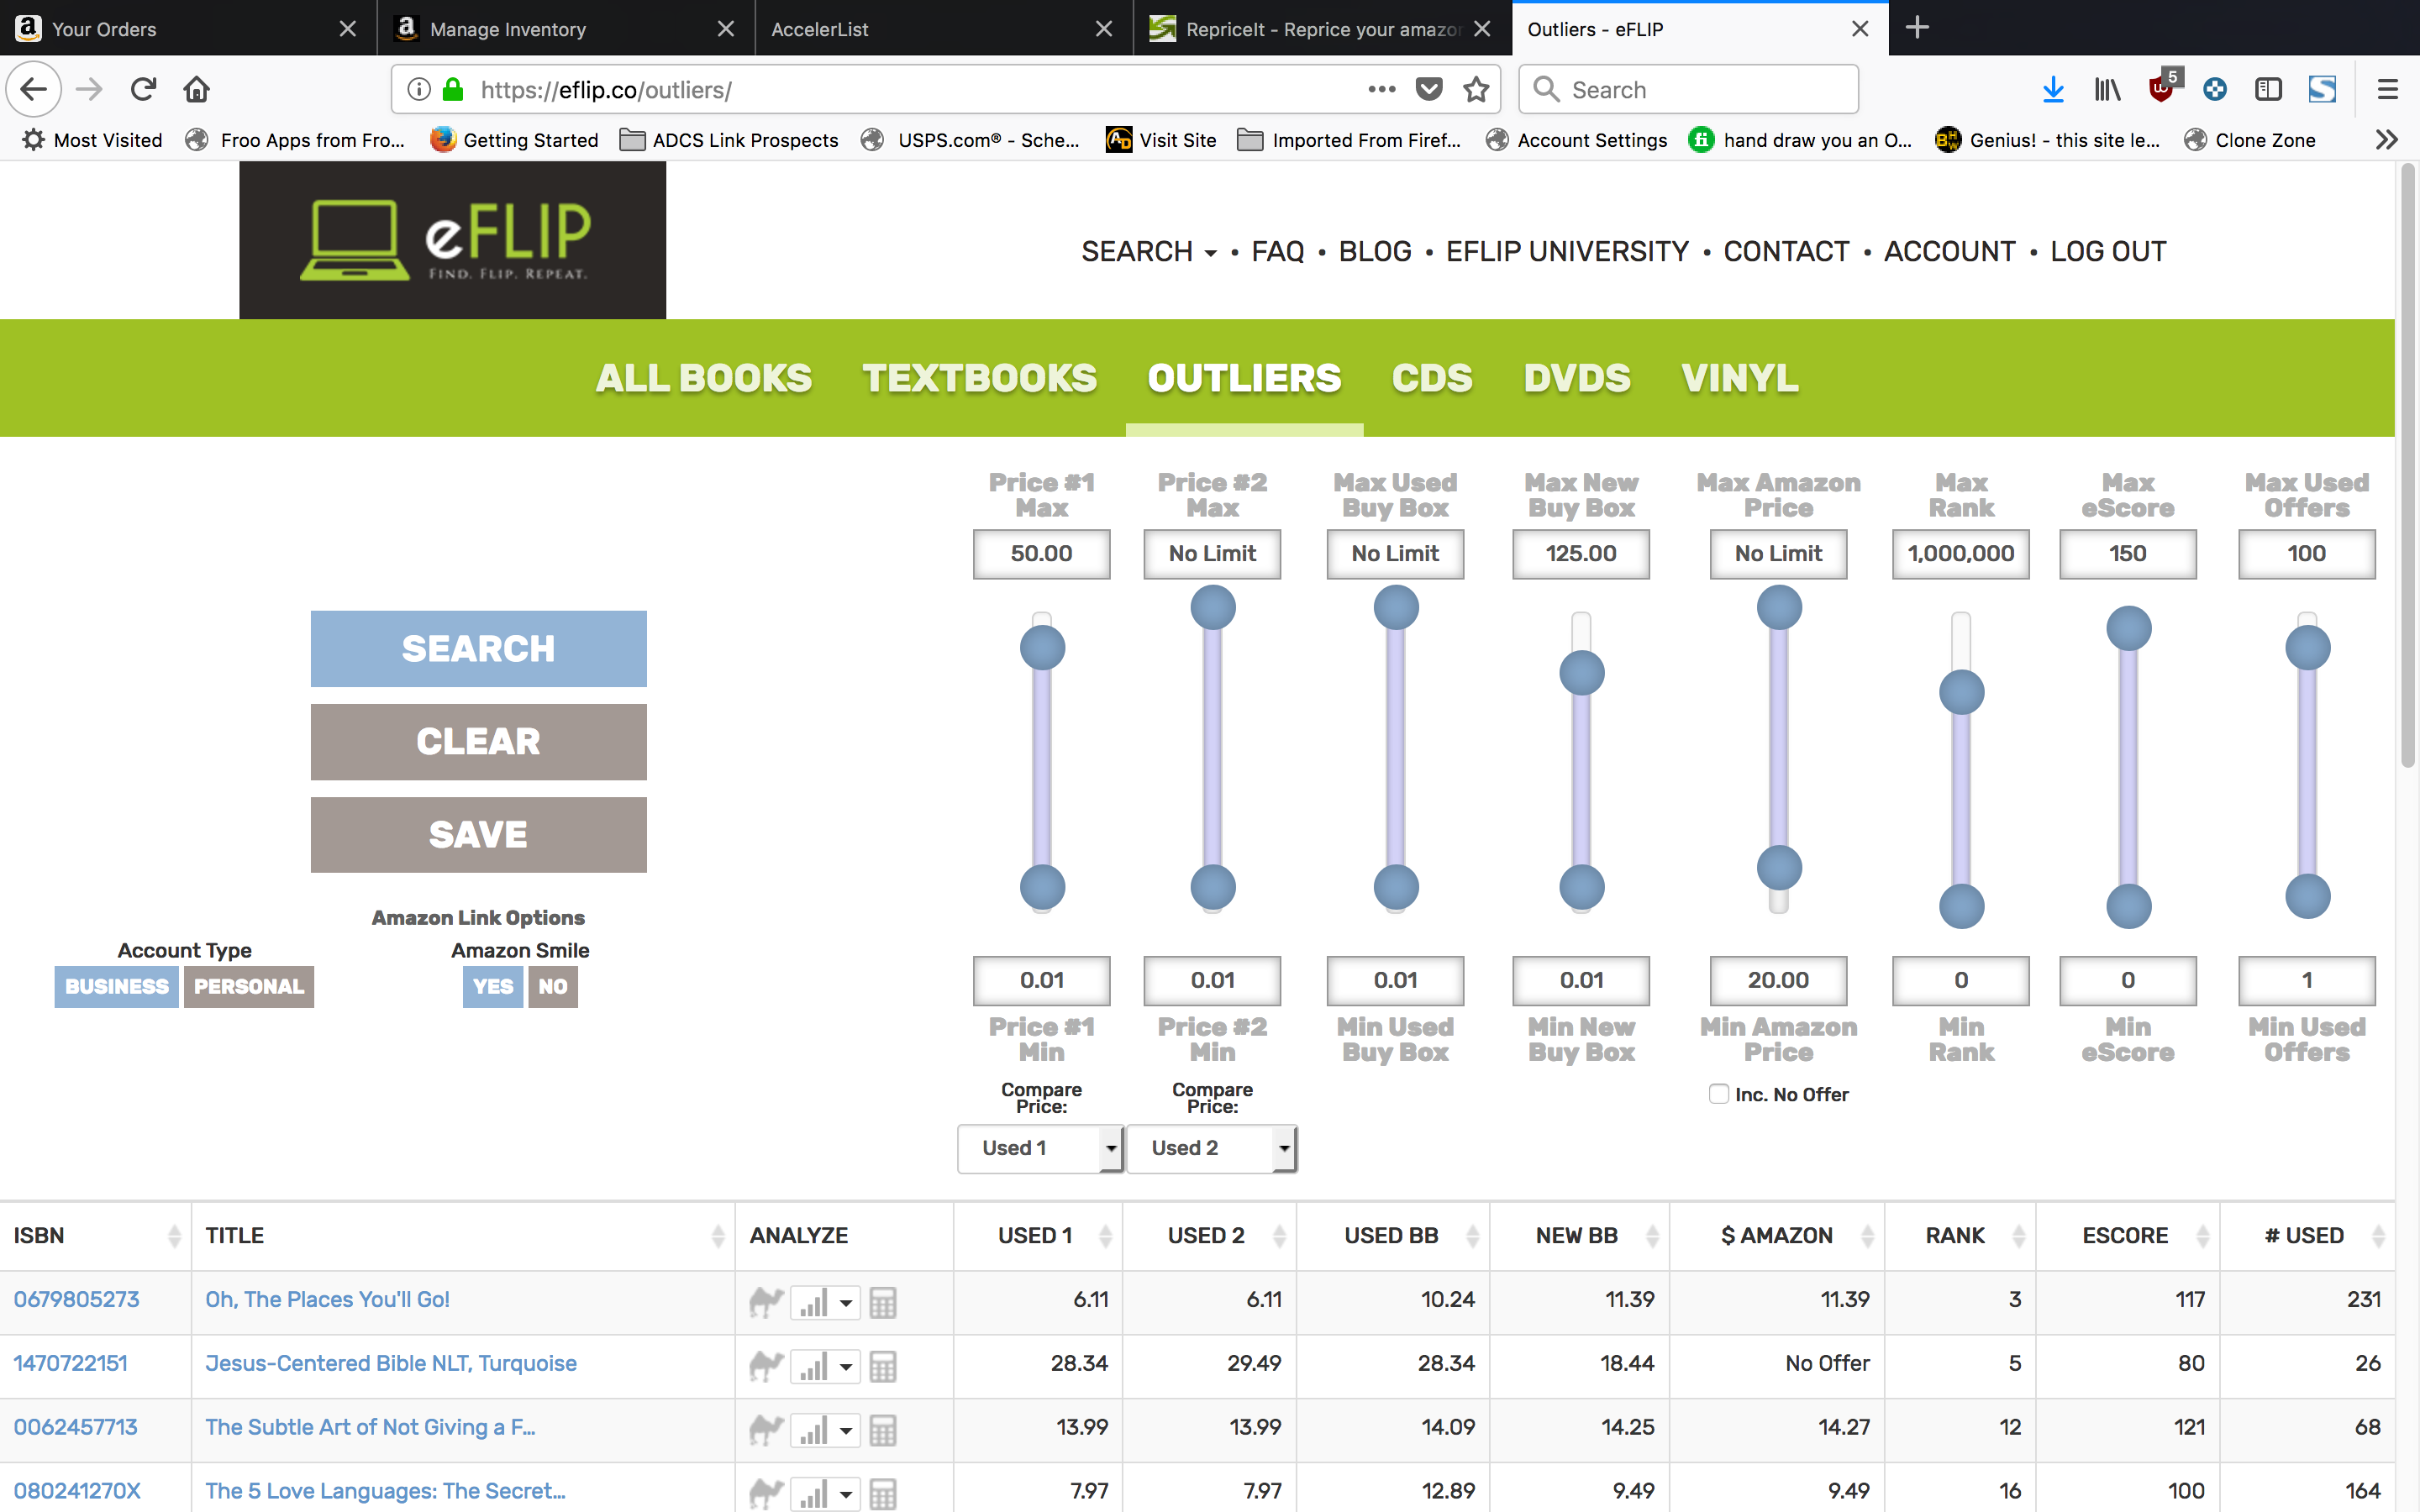The image size is (2420, 1512).
Task: Open the Firefox downloads arrow icon
Action: (2053, 90)
